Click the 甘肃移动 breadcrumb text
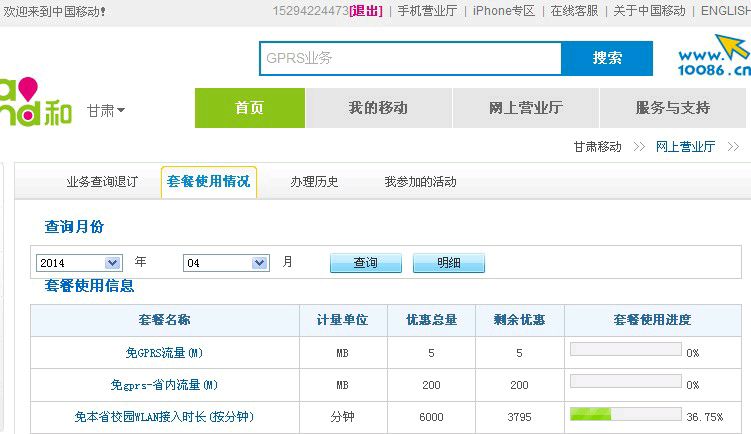The width and height of the screenshot is (751, 434). [597, 147]
